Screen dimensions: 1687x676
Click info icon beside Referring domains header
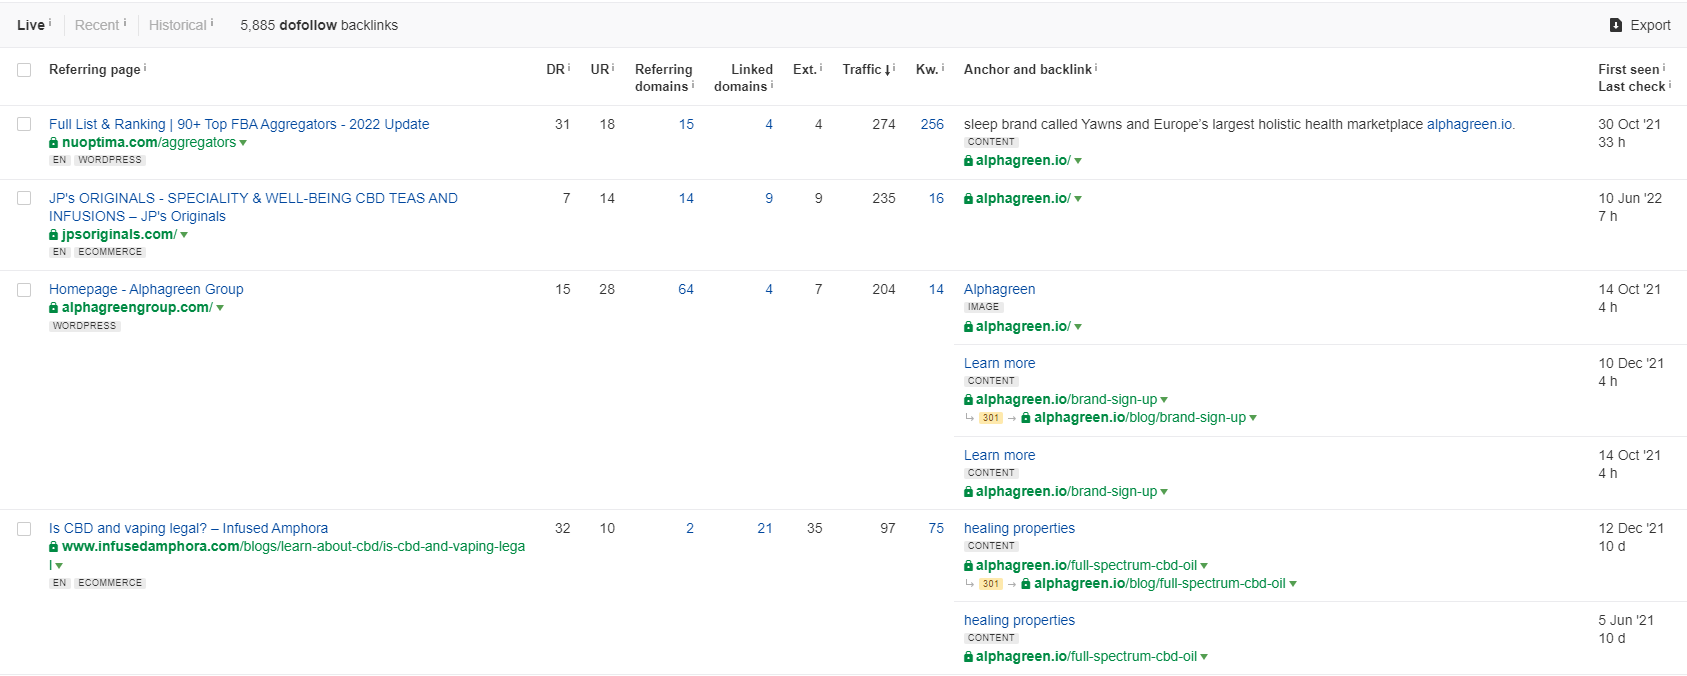click(693, 84)
